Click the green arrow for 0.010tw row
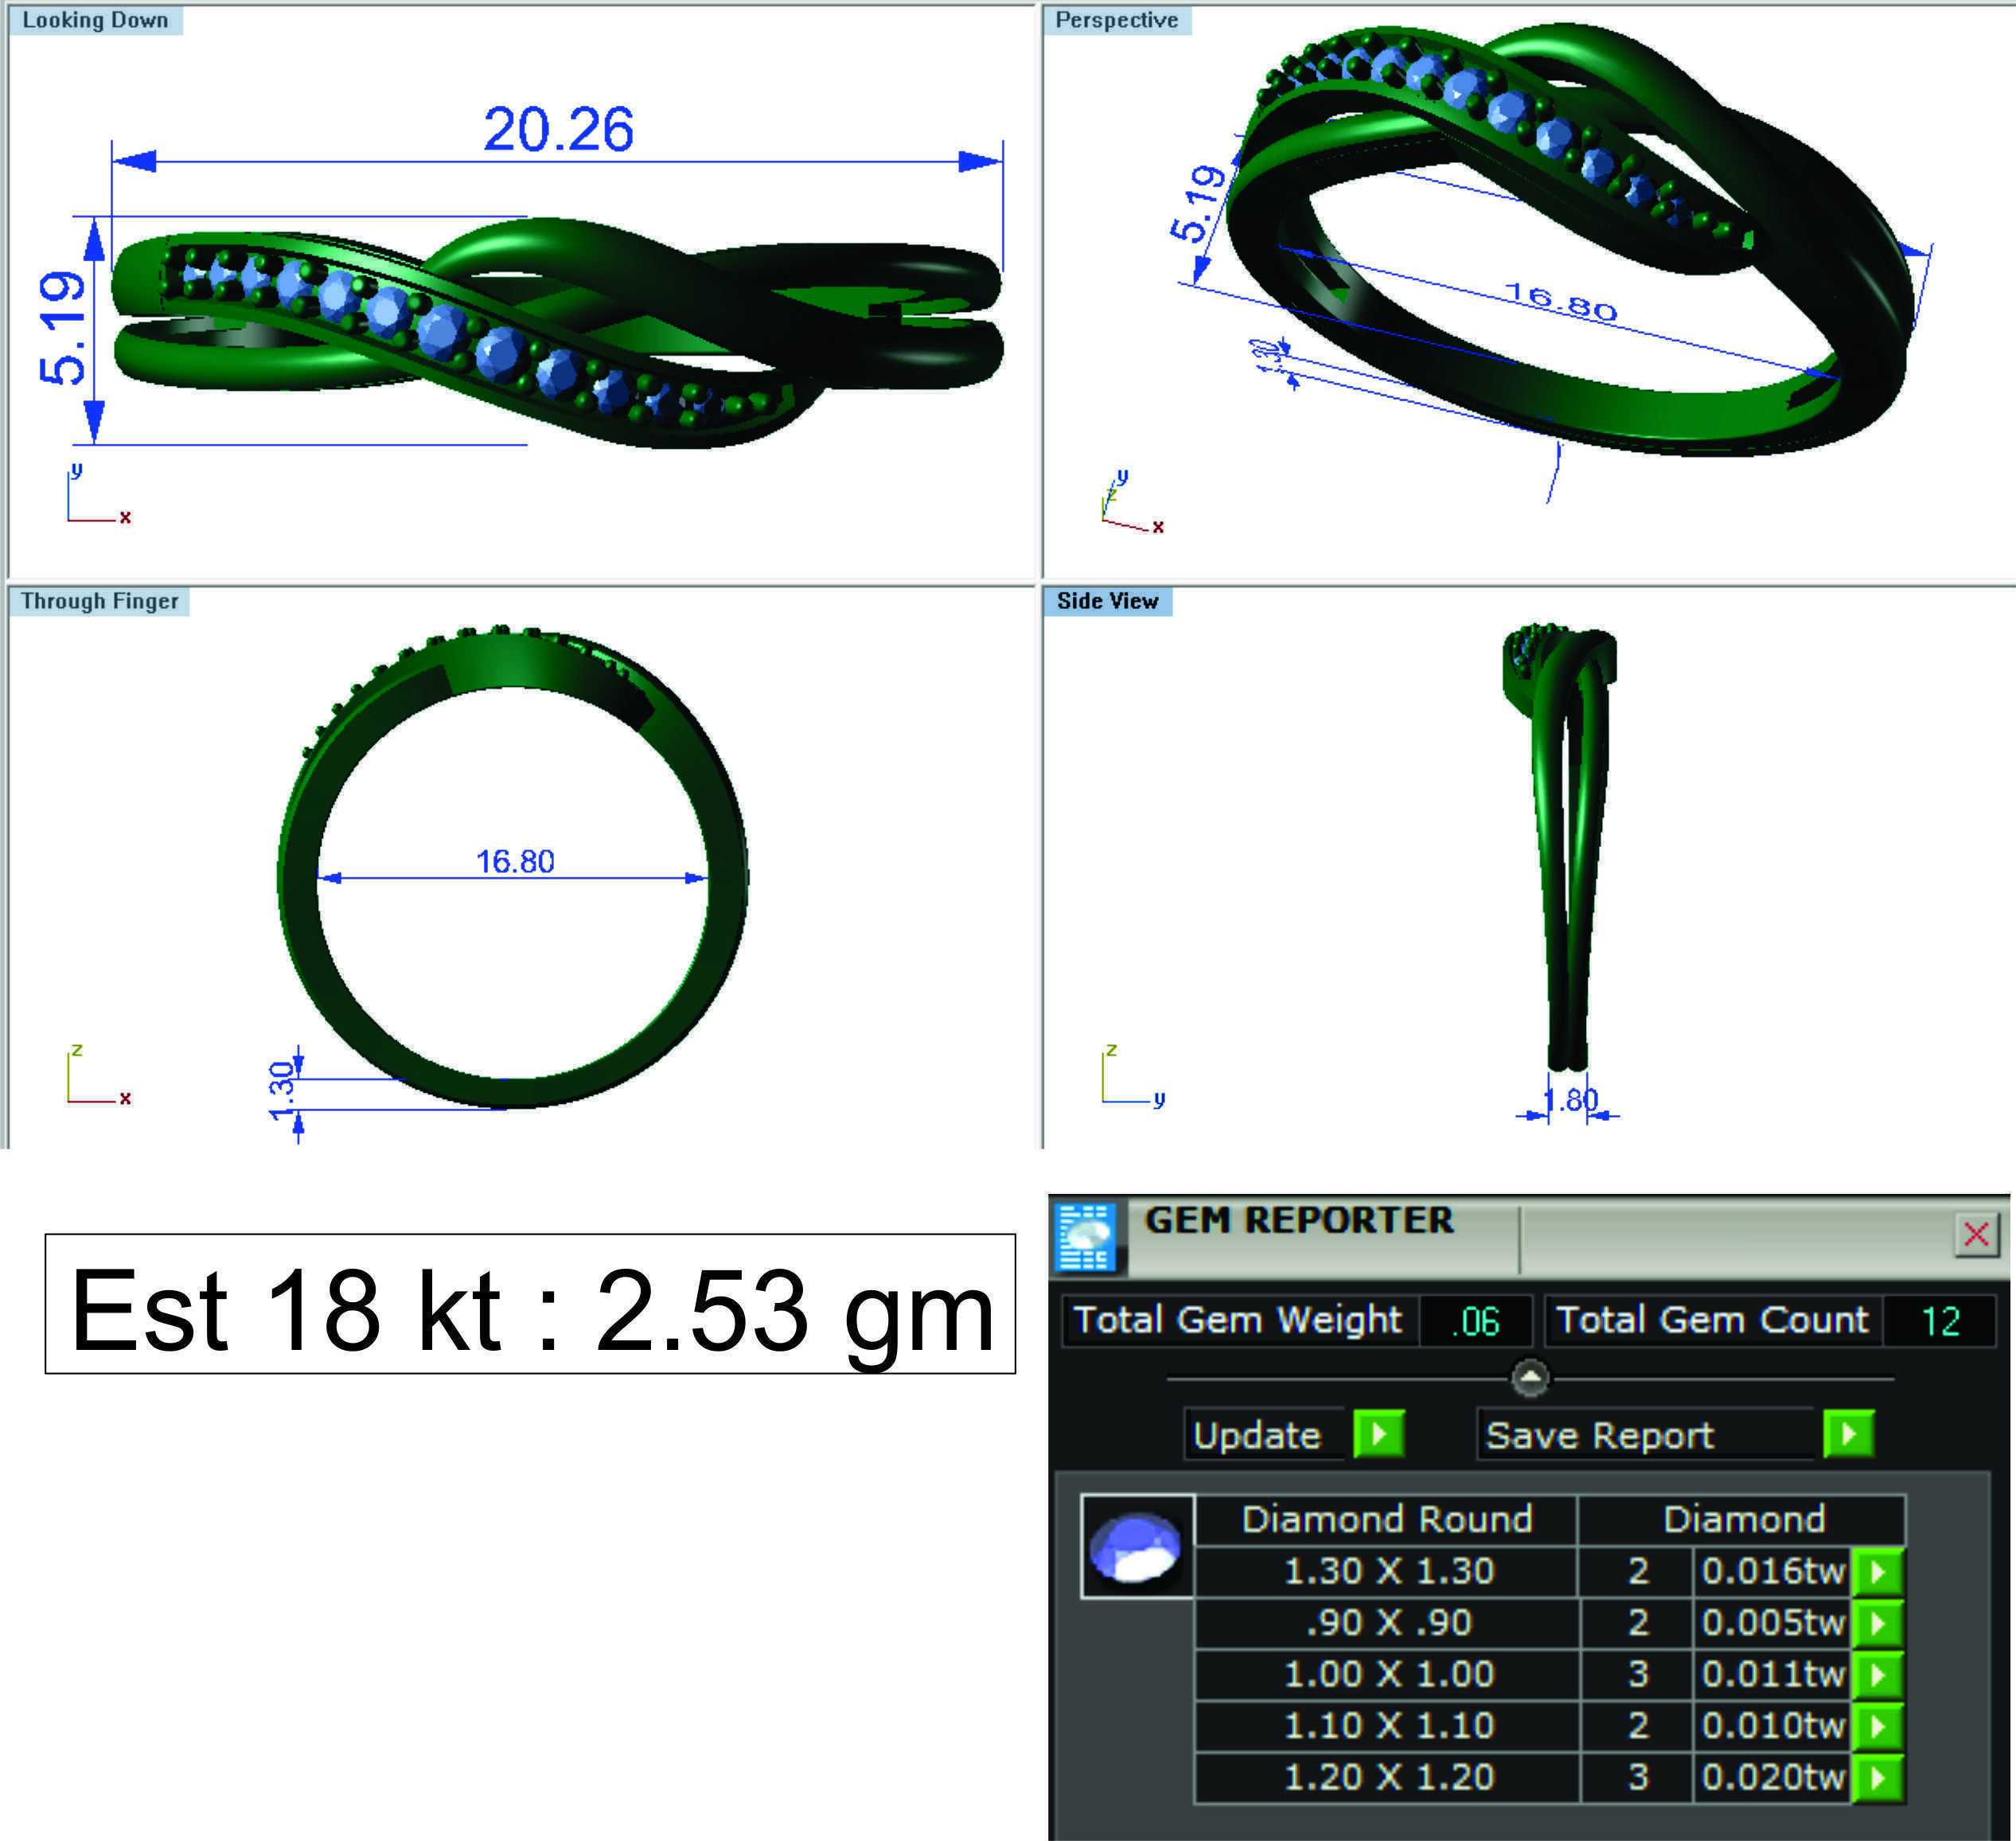Viewport: 2016px width, 1841px height. (1877, 1726)
